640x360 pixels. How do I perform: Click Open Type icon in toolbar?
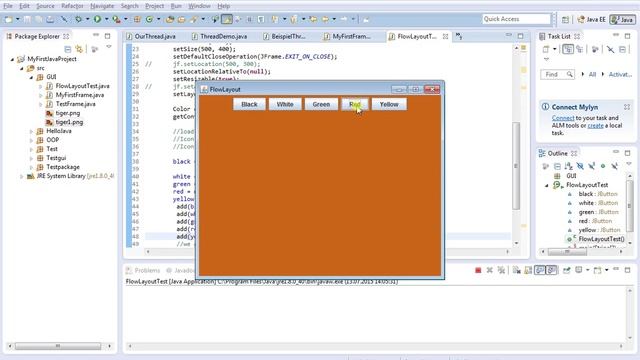click(x=170, y=19)
